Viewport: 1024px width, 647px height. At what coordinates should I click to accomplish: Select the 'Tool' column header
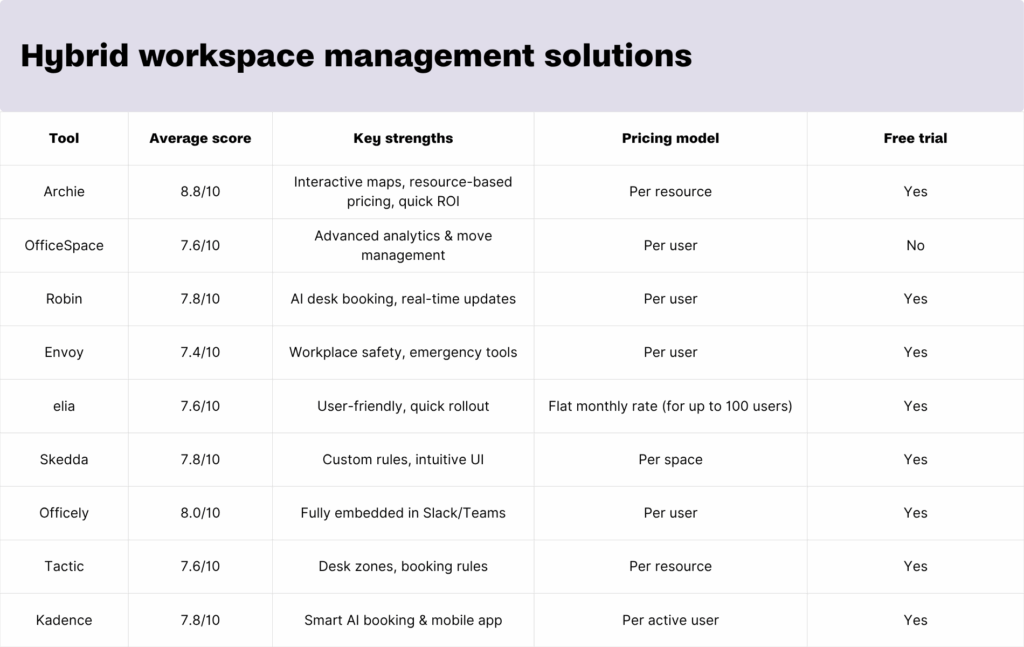pyautogui.click(x=64, y=138)
